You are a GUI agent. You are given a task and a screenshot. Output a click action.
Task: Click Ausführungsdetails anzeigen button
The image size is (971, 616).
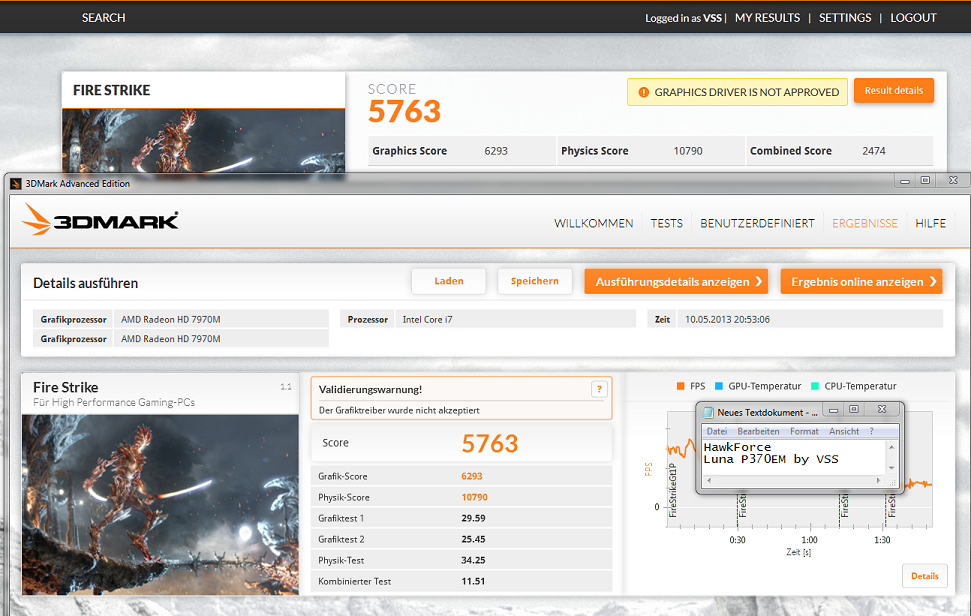[676, 282]
